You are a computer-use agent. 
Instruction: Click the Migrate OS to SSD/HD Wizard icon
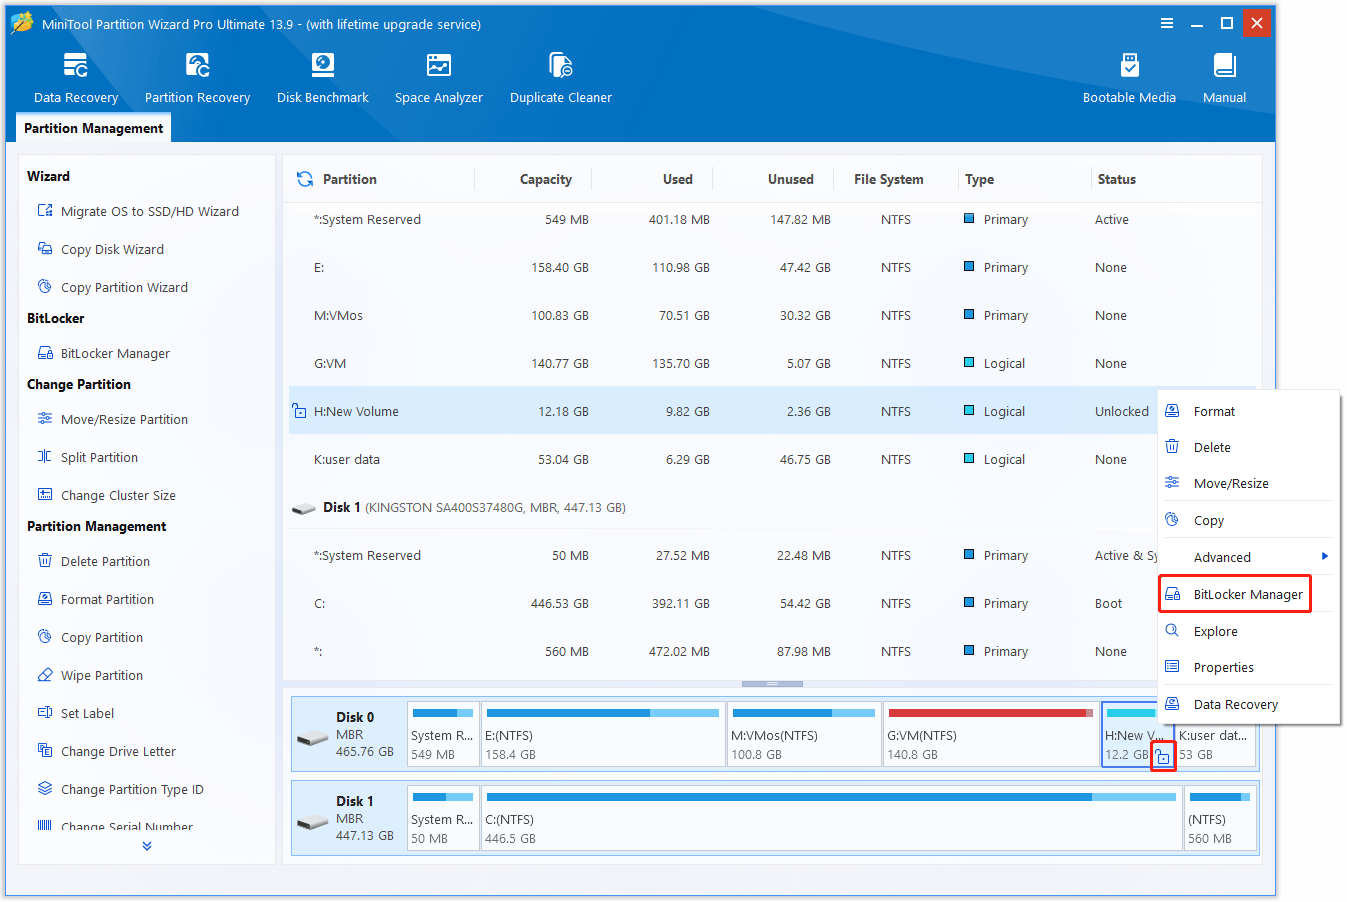pyautogui.click(x=45, y=211)
